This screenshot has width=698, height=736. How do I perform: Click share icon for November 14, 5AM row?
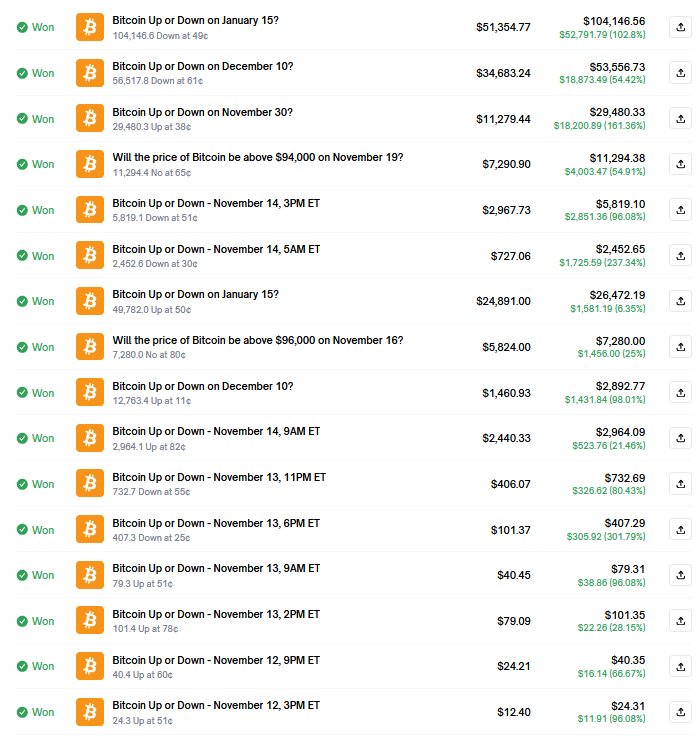[680, 255]
